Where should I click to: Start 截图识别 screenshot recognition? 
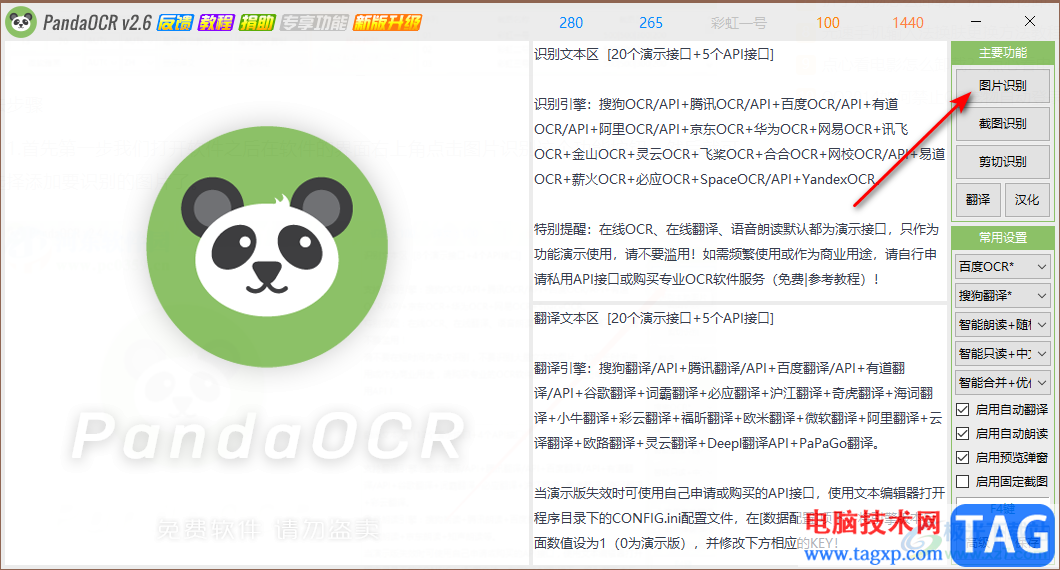click(x=1003, y=123)
